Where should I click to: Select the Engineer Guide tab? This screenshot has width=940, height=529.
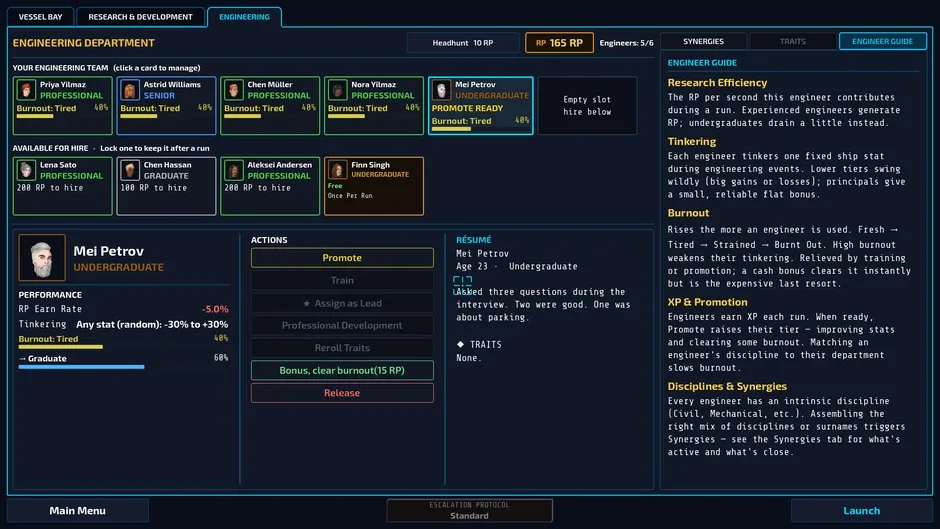click(x=882, y=41)
